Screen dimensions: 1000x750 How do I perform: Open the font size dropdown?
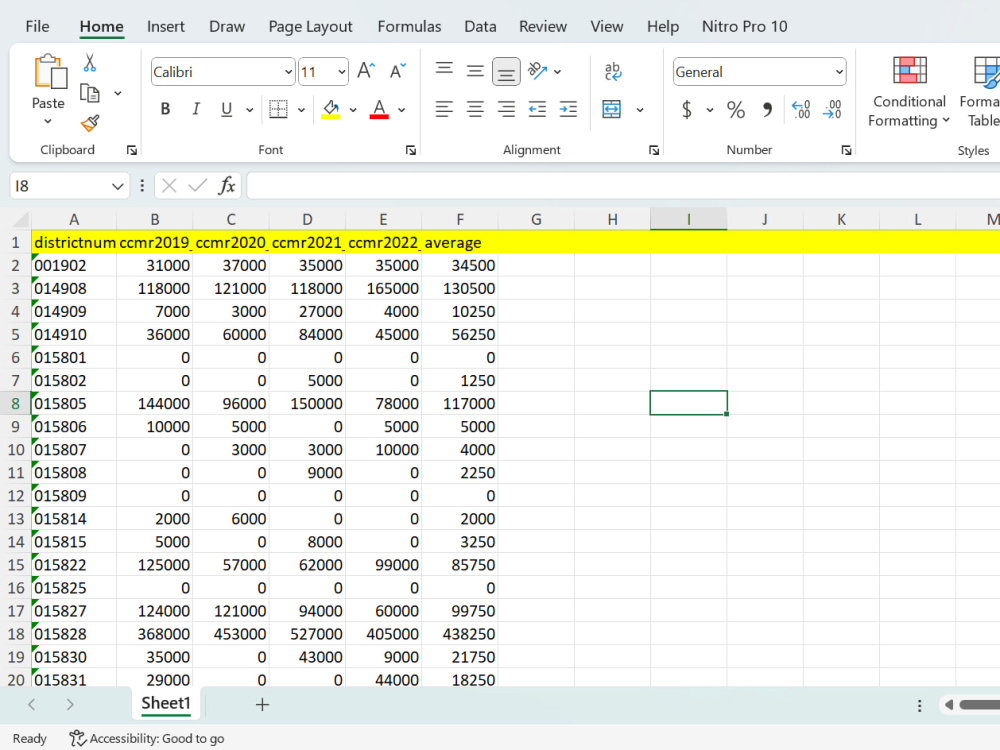click(342, 71)
